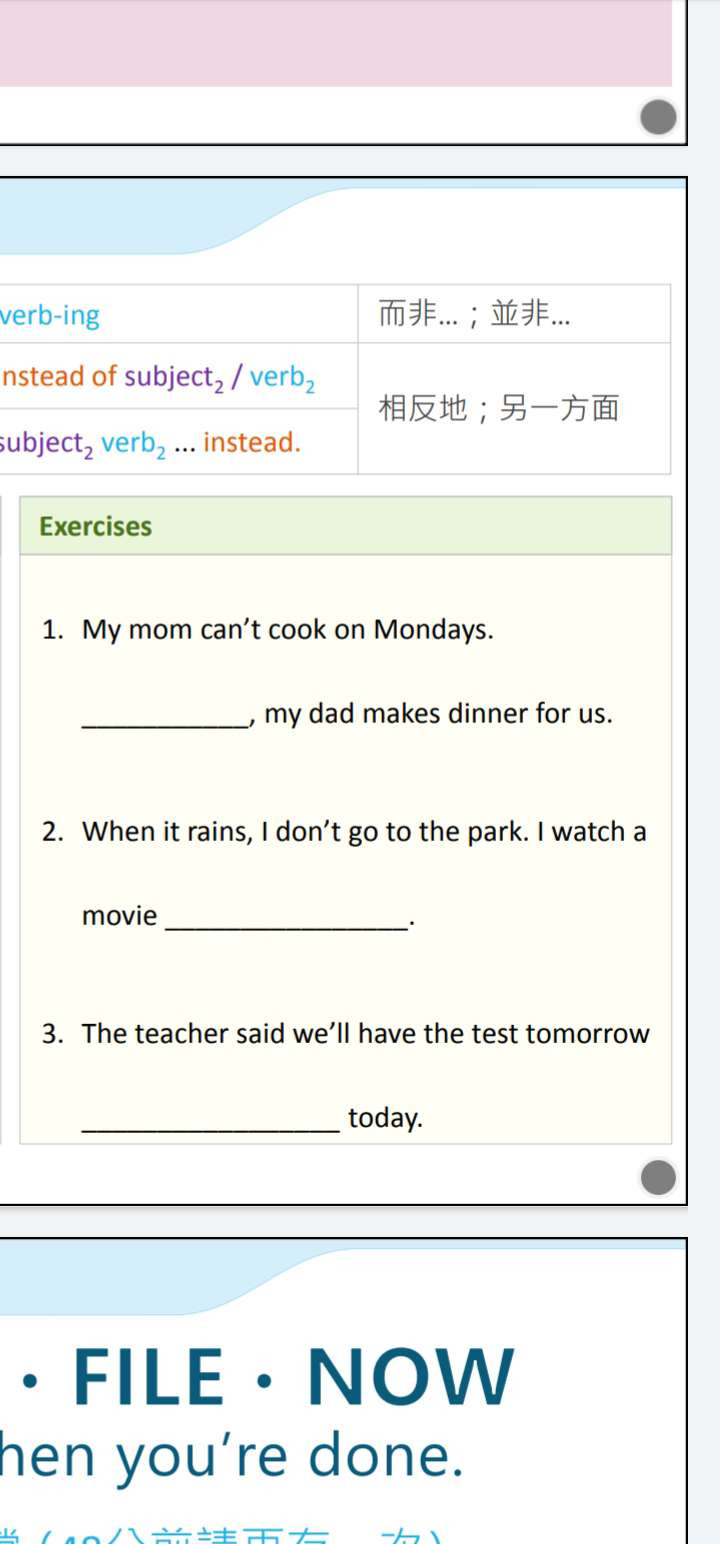Click the blank line in exercise 1

(165, 714)
